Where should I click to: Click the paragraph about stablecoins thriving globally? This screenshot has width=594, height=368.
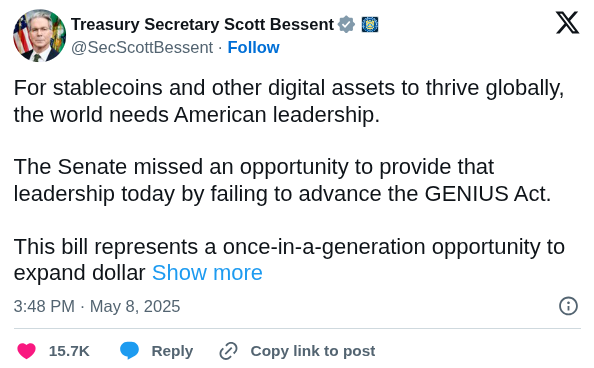coord(289,101)
